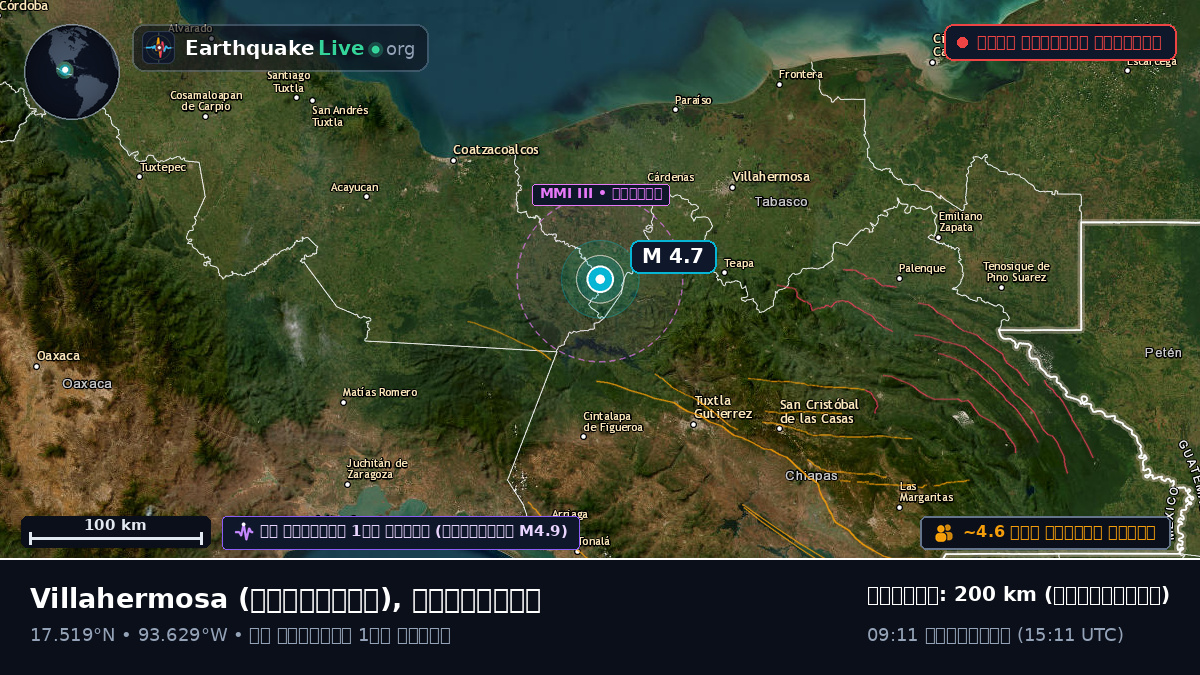
Task: Select the cyan epicenter marker
Action: tap(600, 279)
